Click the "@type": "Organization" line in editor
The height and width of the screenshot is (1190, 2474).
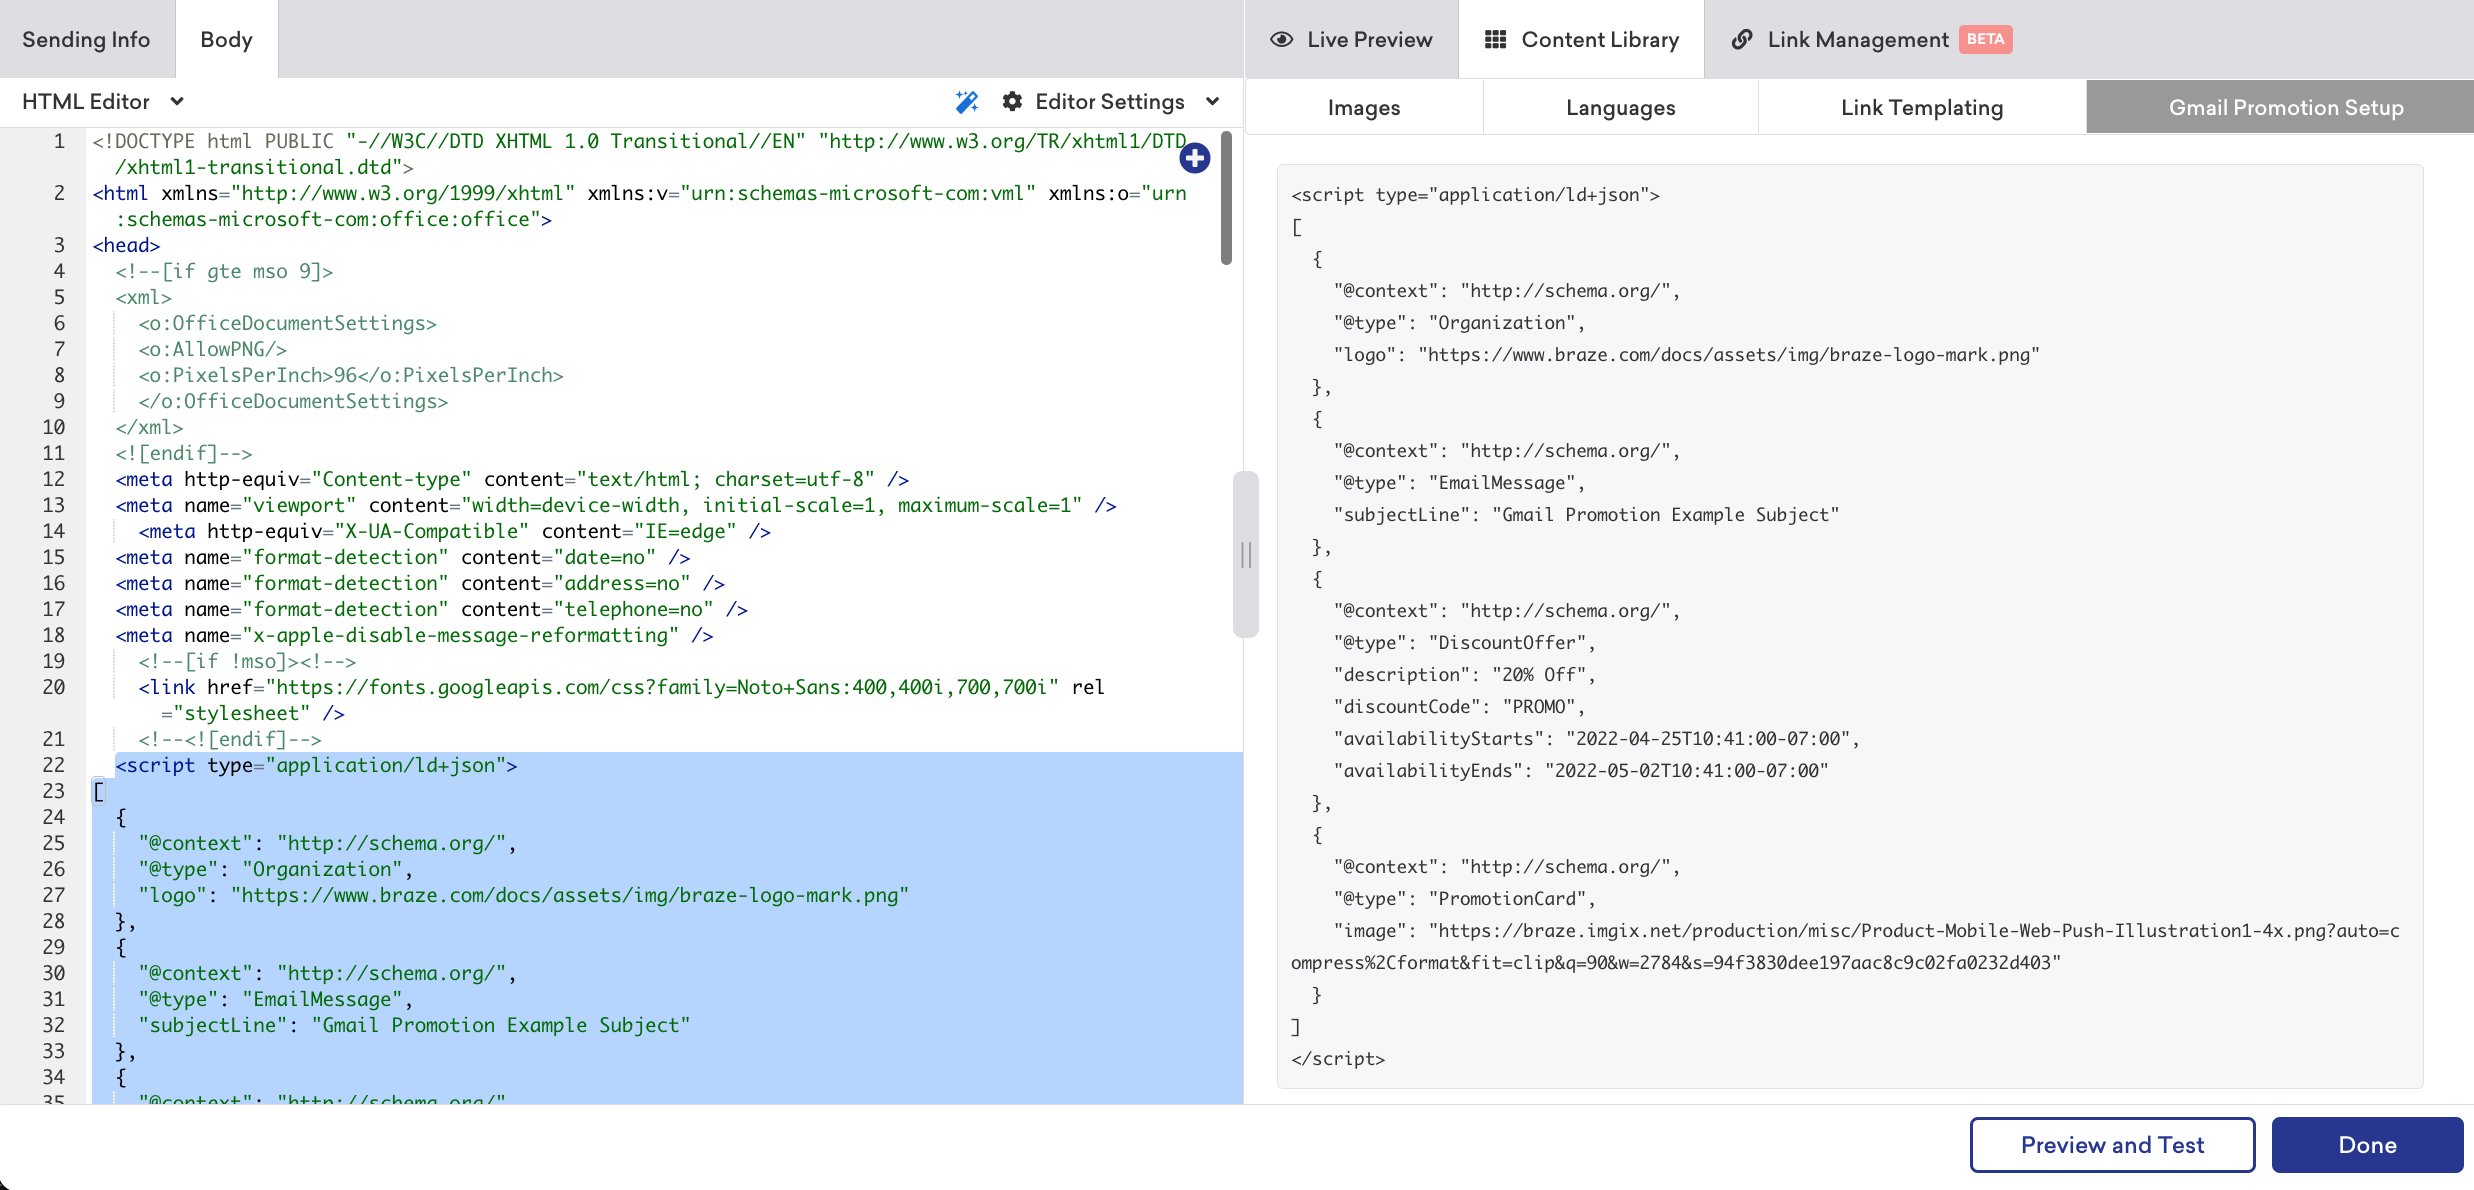click(276, 869)
